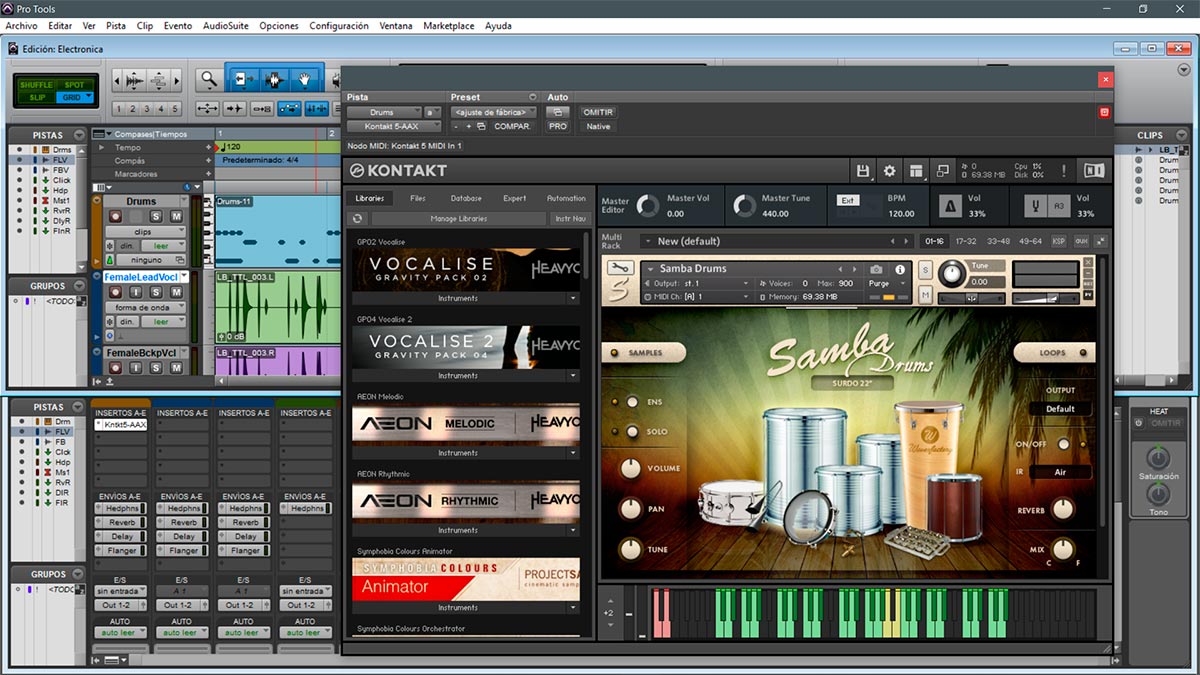Open Kontakt save and load menu
Image resolution: width=1200 pixels, height=675 pixels.
click(863, 171)
